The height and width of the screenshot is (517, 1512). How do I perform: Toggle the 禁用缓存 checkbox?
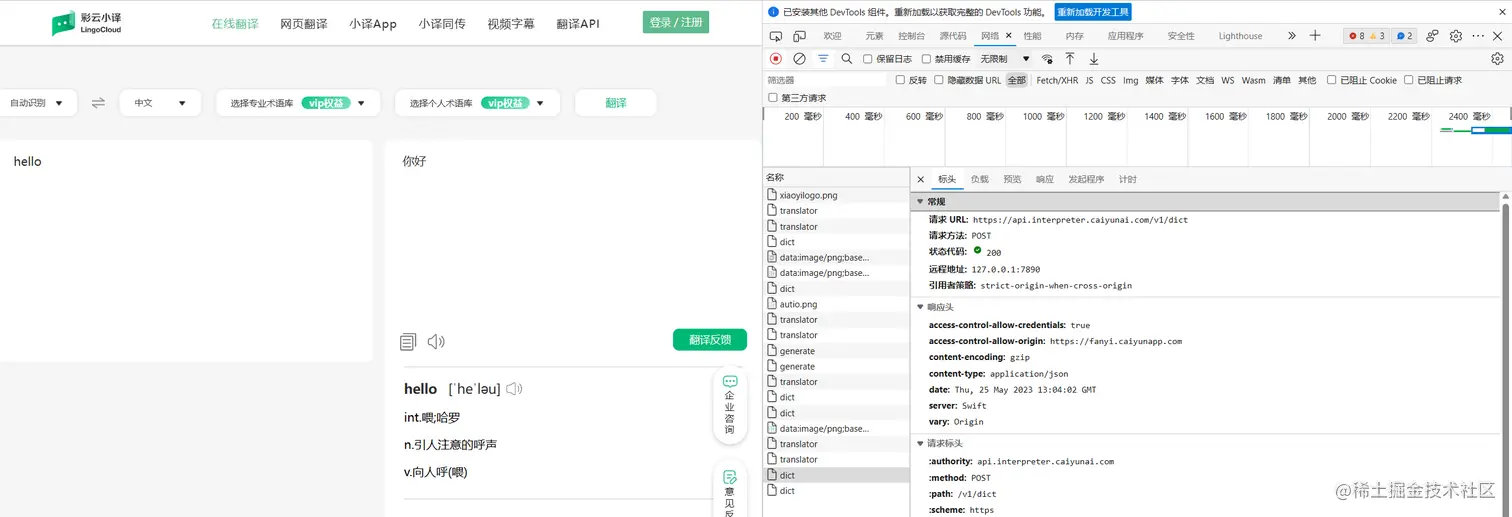926,59
